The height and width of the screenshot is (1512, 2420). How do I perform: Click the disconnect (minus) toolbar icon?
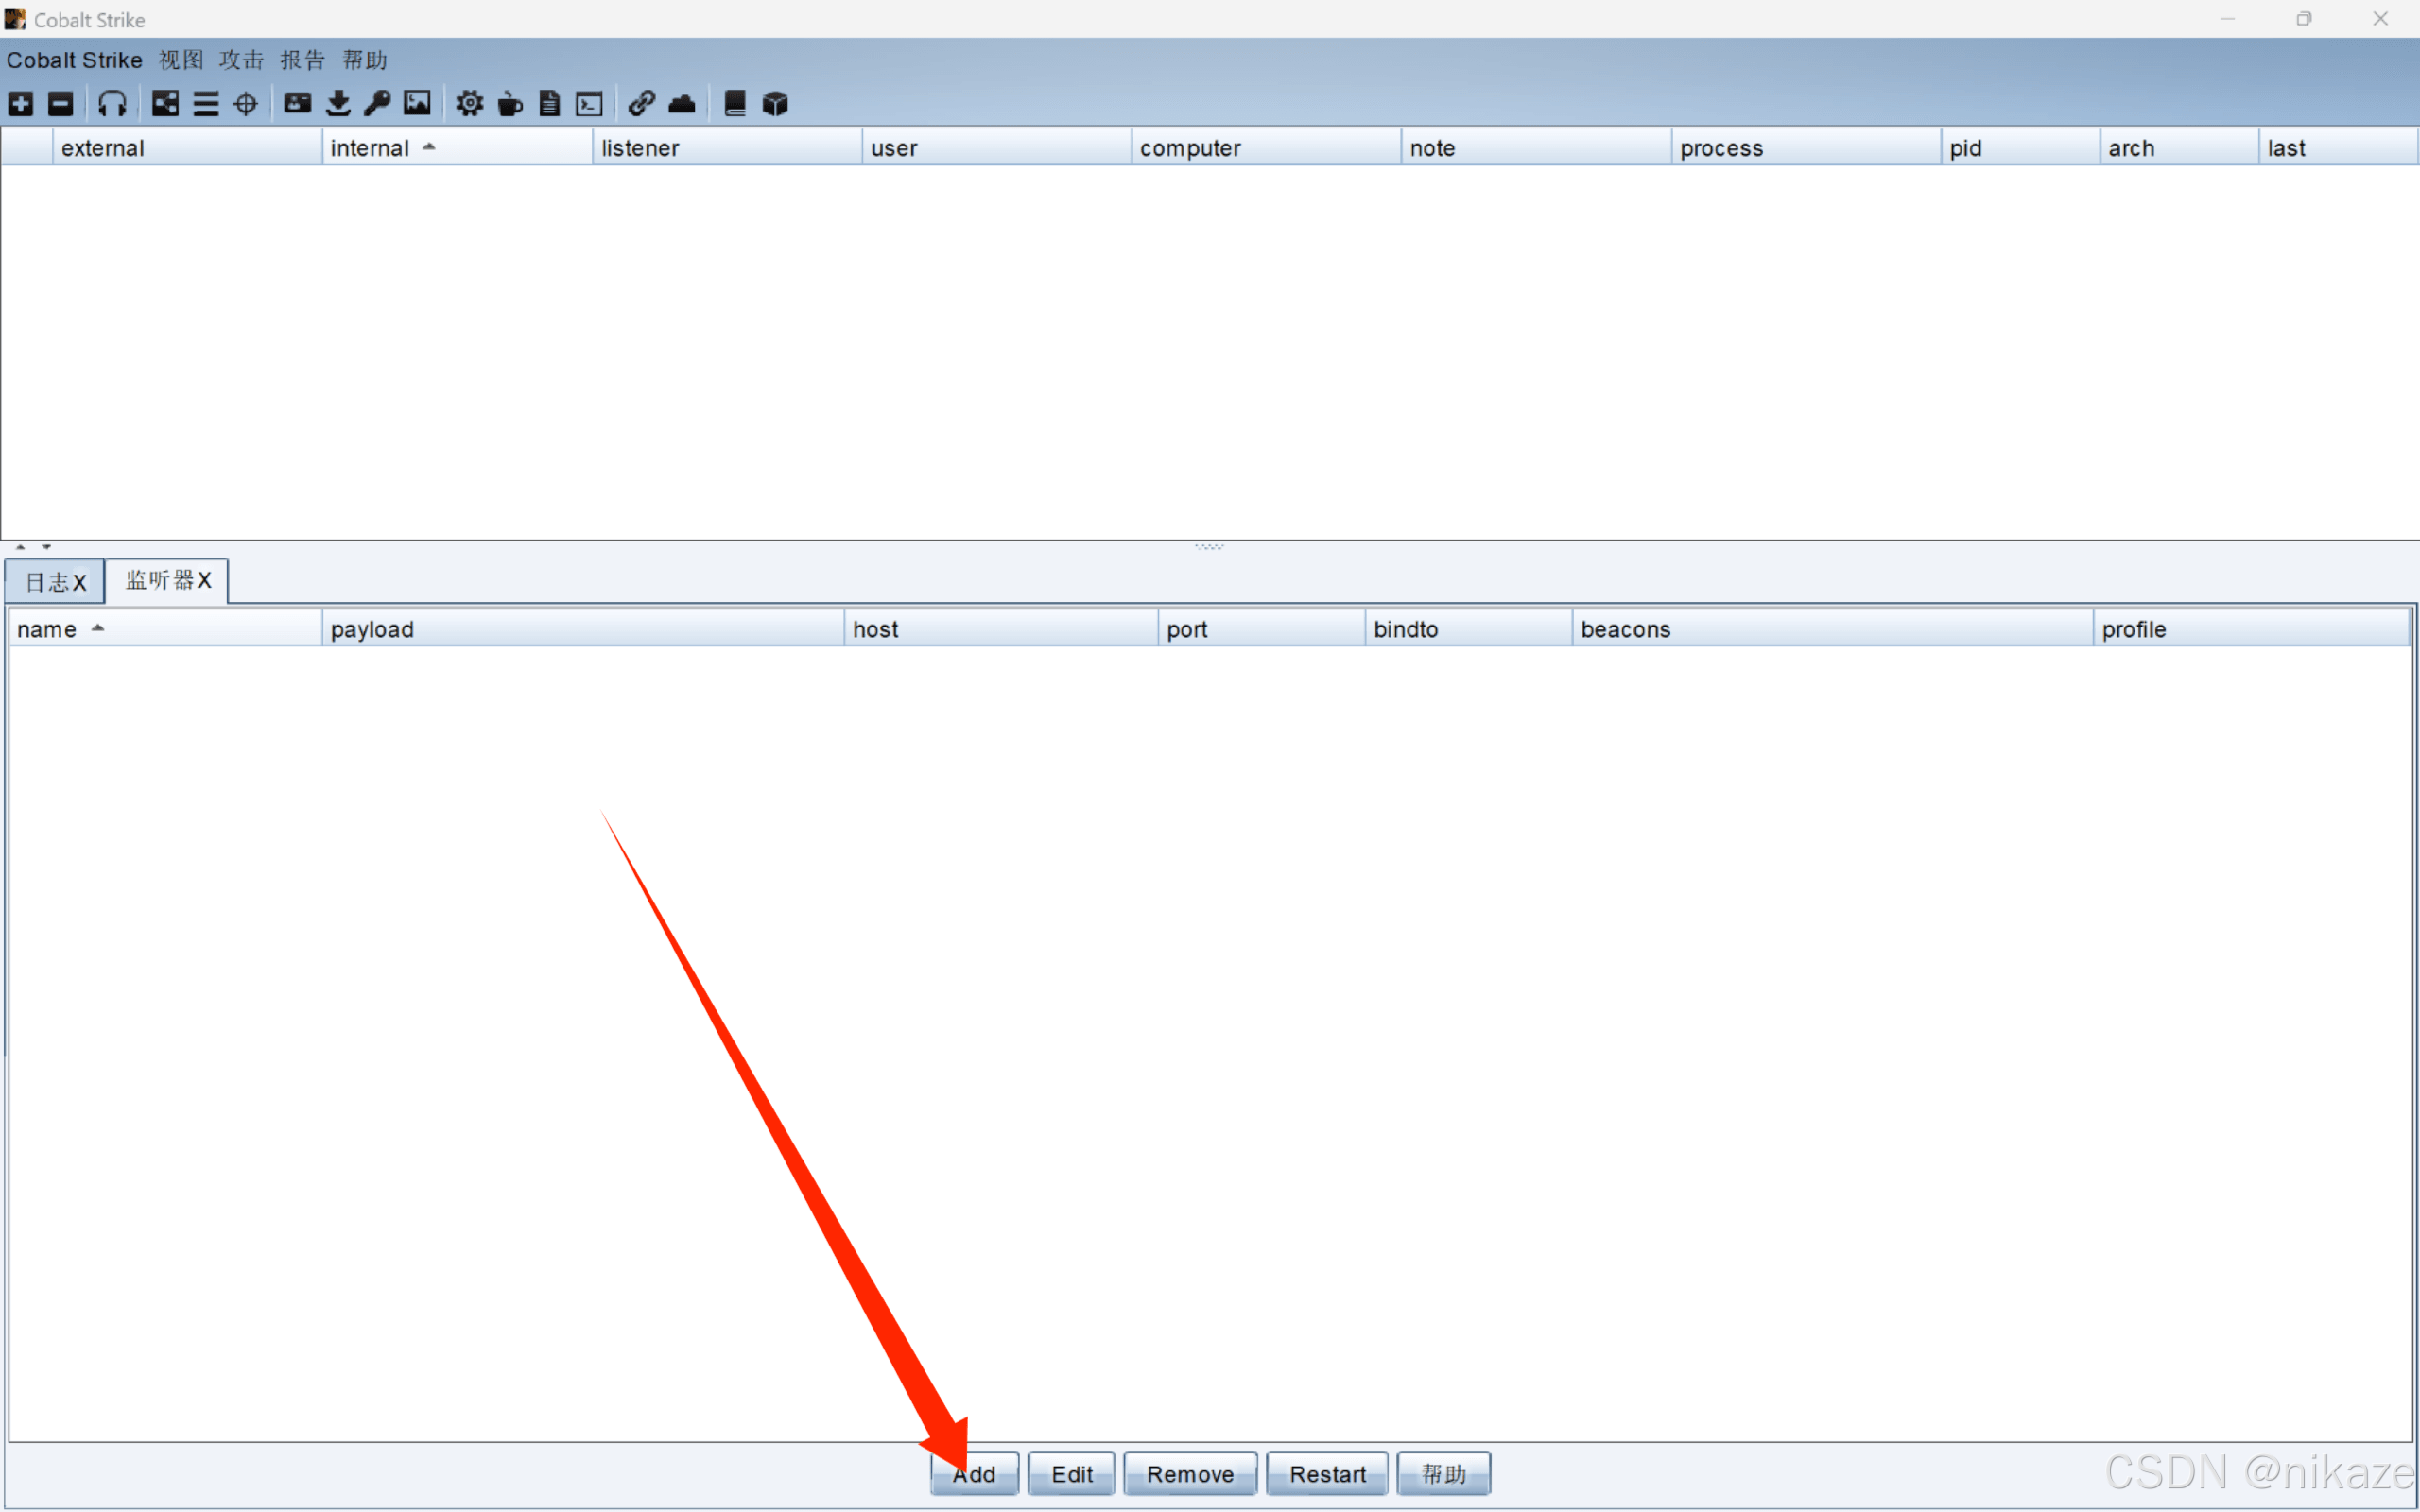pyautogui.click(x=61, y=103)
